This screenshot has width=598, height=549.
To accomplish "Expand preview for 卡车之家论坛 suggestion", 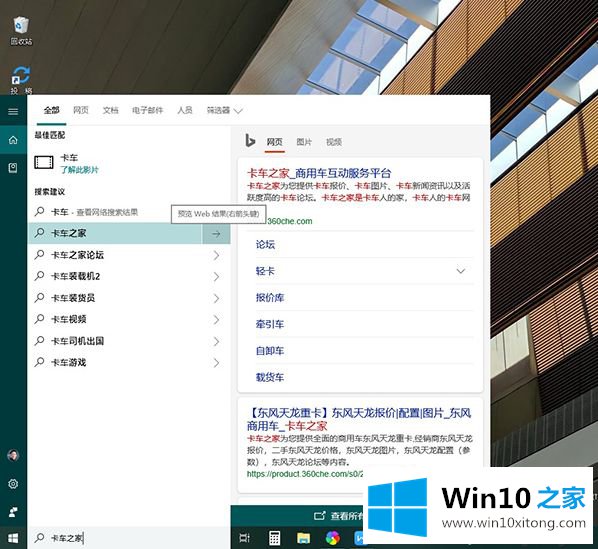I will click(216, 255).
